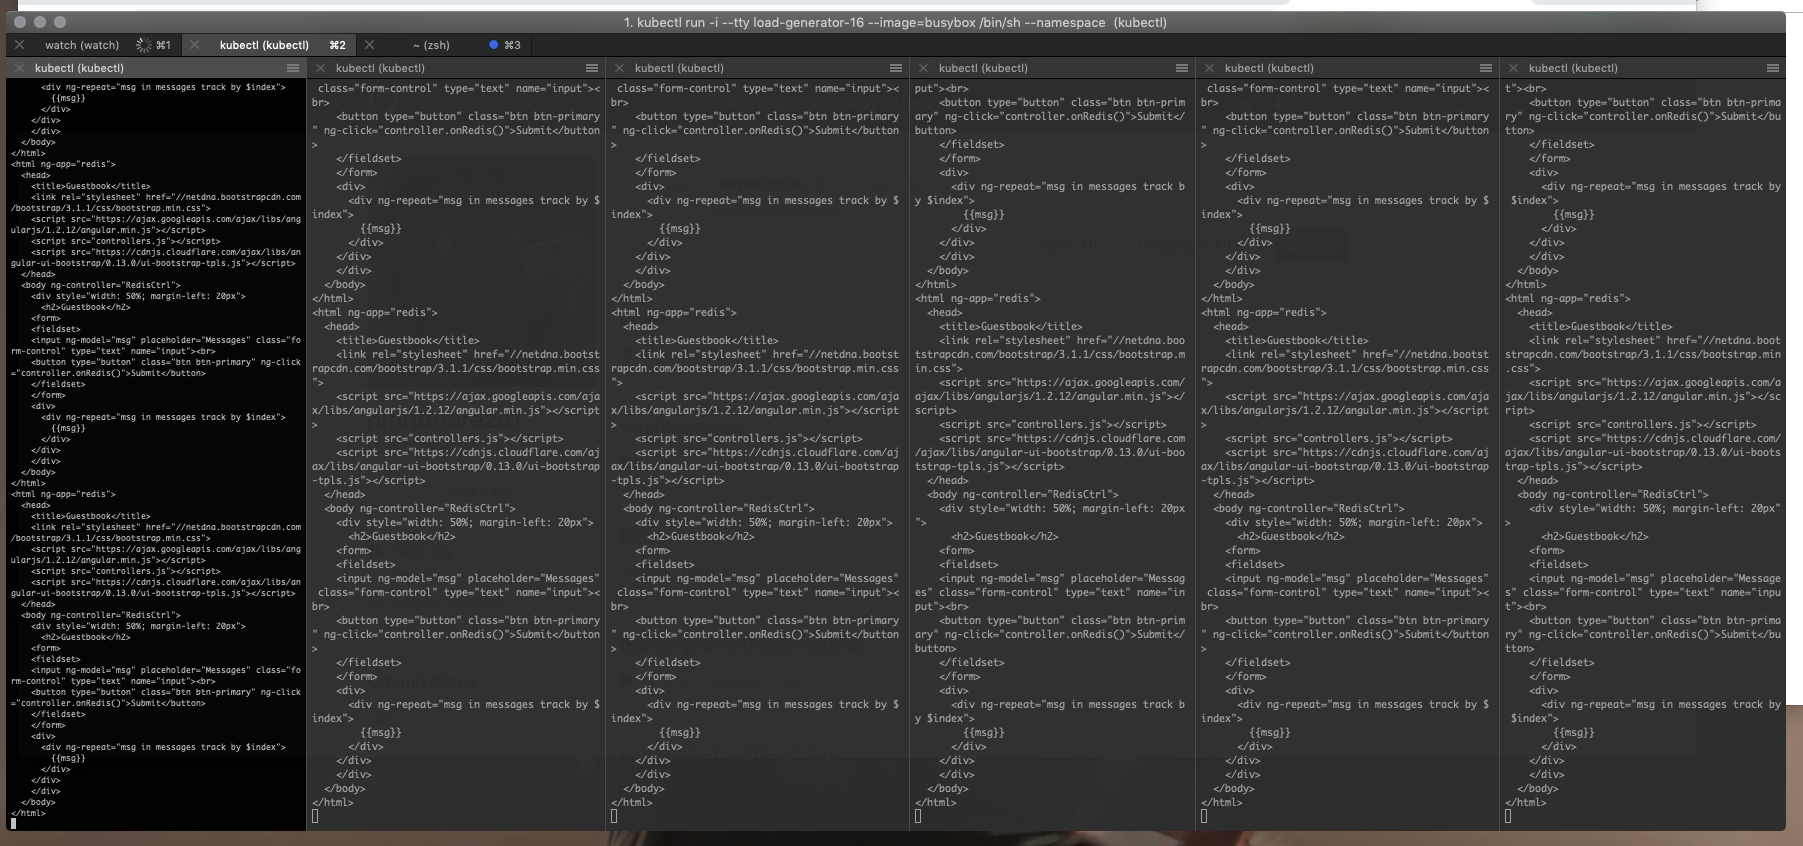Image resolution: width=1803 pixels, height=846 pixels.
Task: Open hamburger menu of second pane from left
Action: 592,68
